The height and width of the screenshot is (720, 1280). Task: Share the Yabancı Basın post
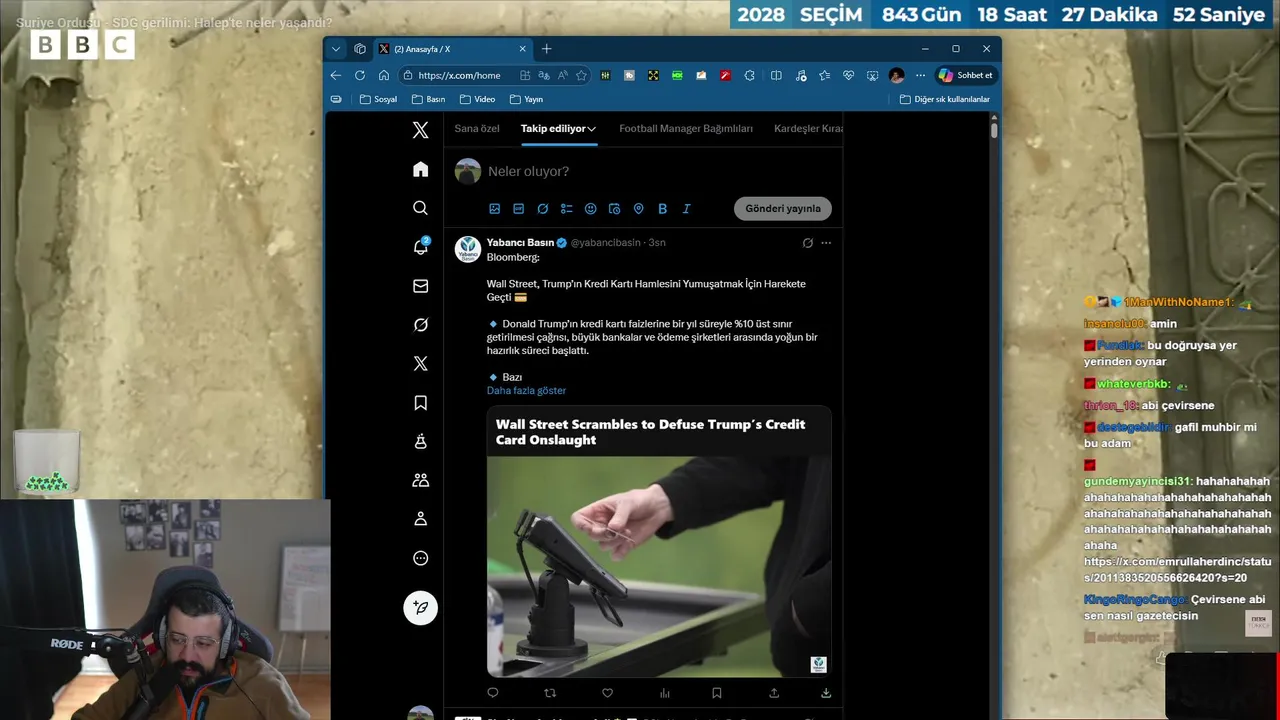[x=774, y=692]
